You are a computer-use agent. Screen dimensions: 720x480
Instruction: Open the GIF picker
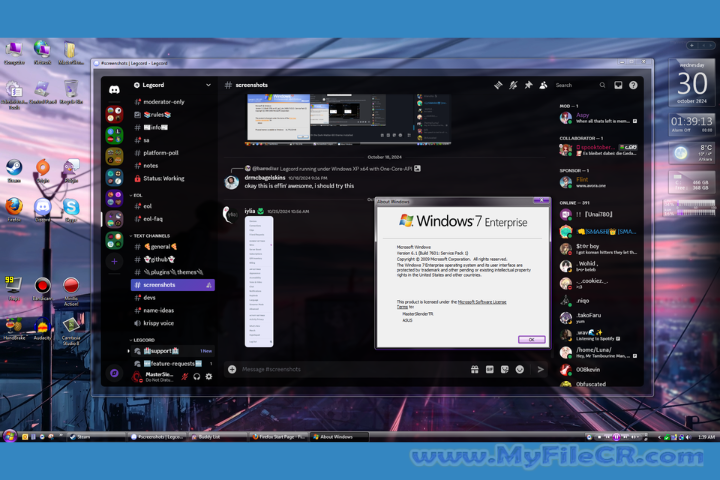489,369
